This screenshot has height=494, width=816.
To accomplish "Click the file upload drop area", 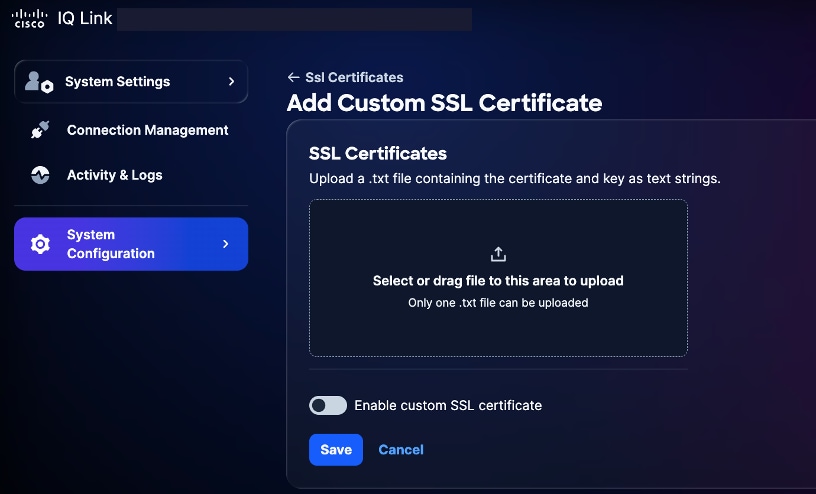I will [498, 278].
